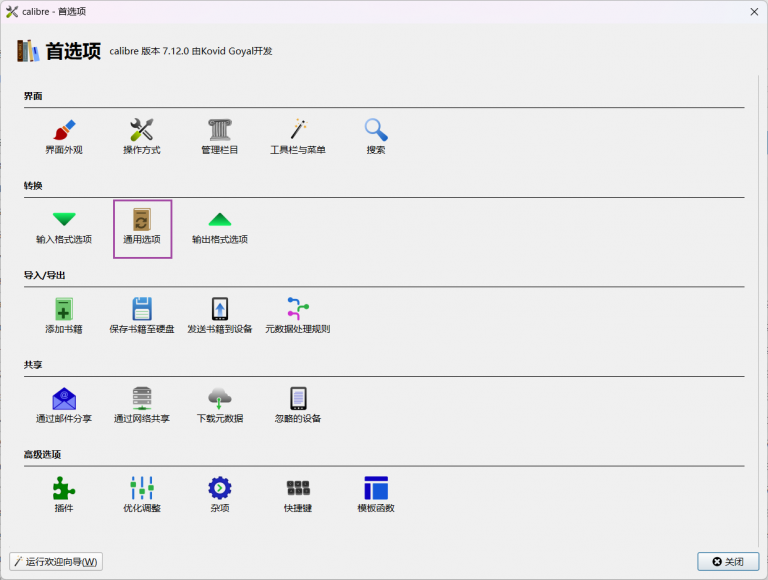Viewport: 768px width, 580px height.
Task: Open the 操作方式 behavior preferences
Action: coord(142,130)
